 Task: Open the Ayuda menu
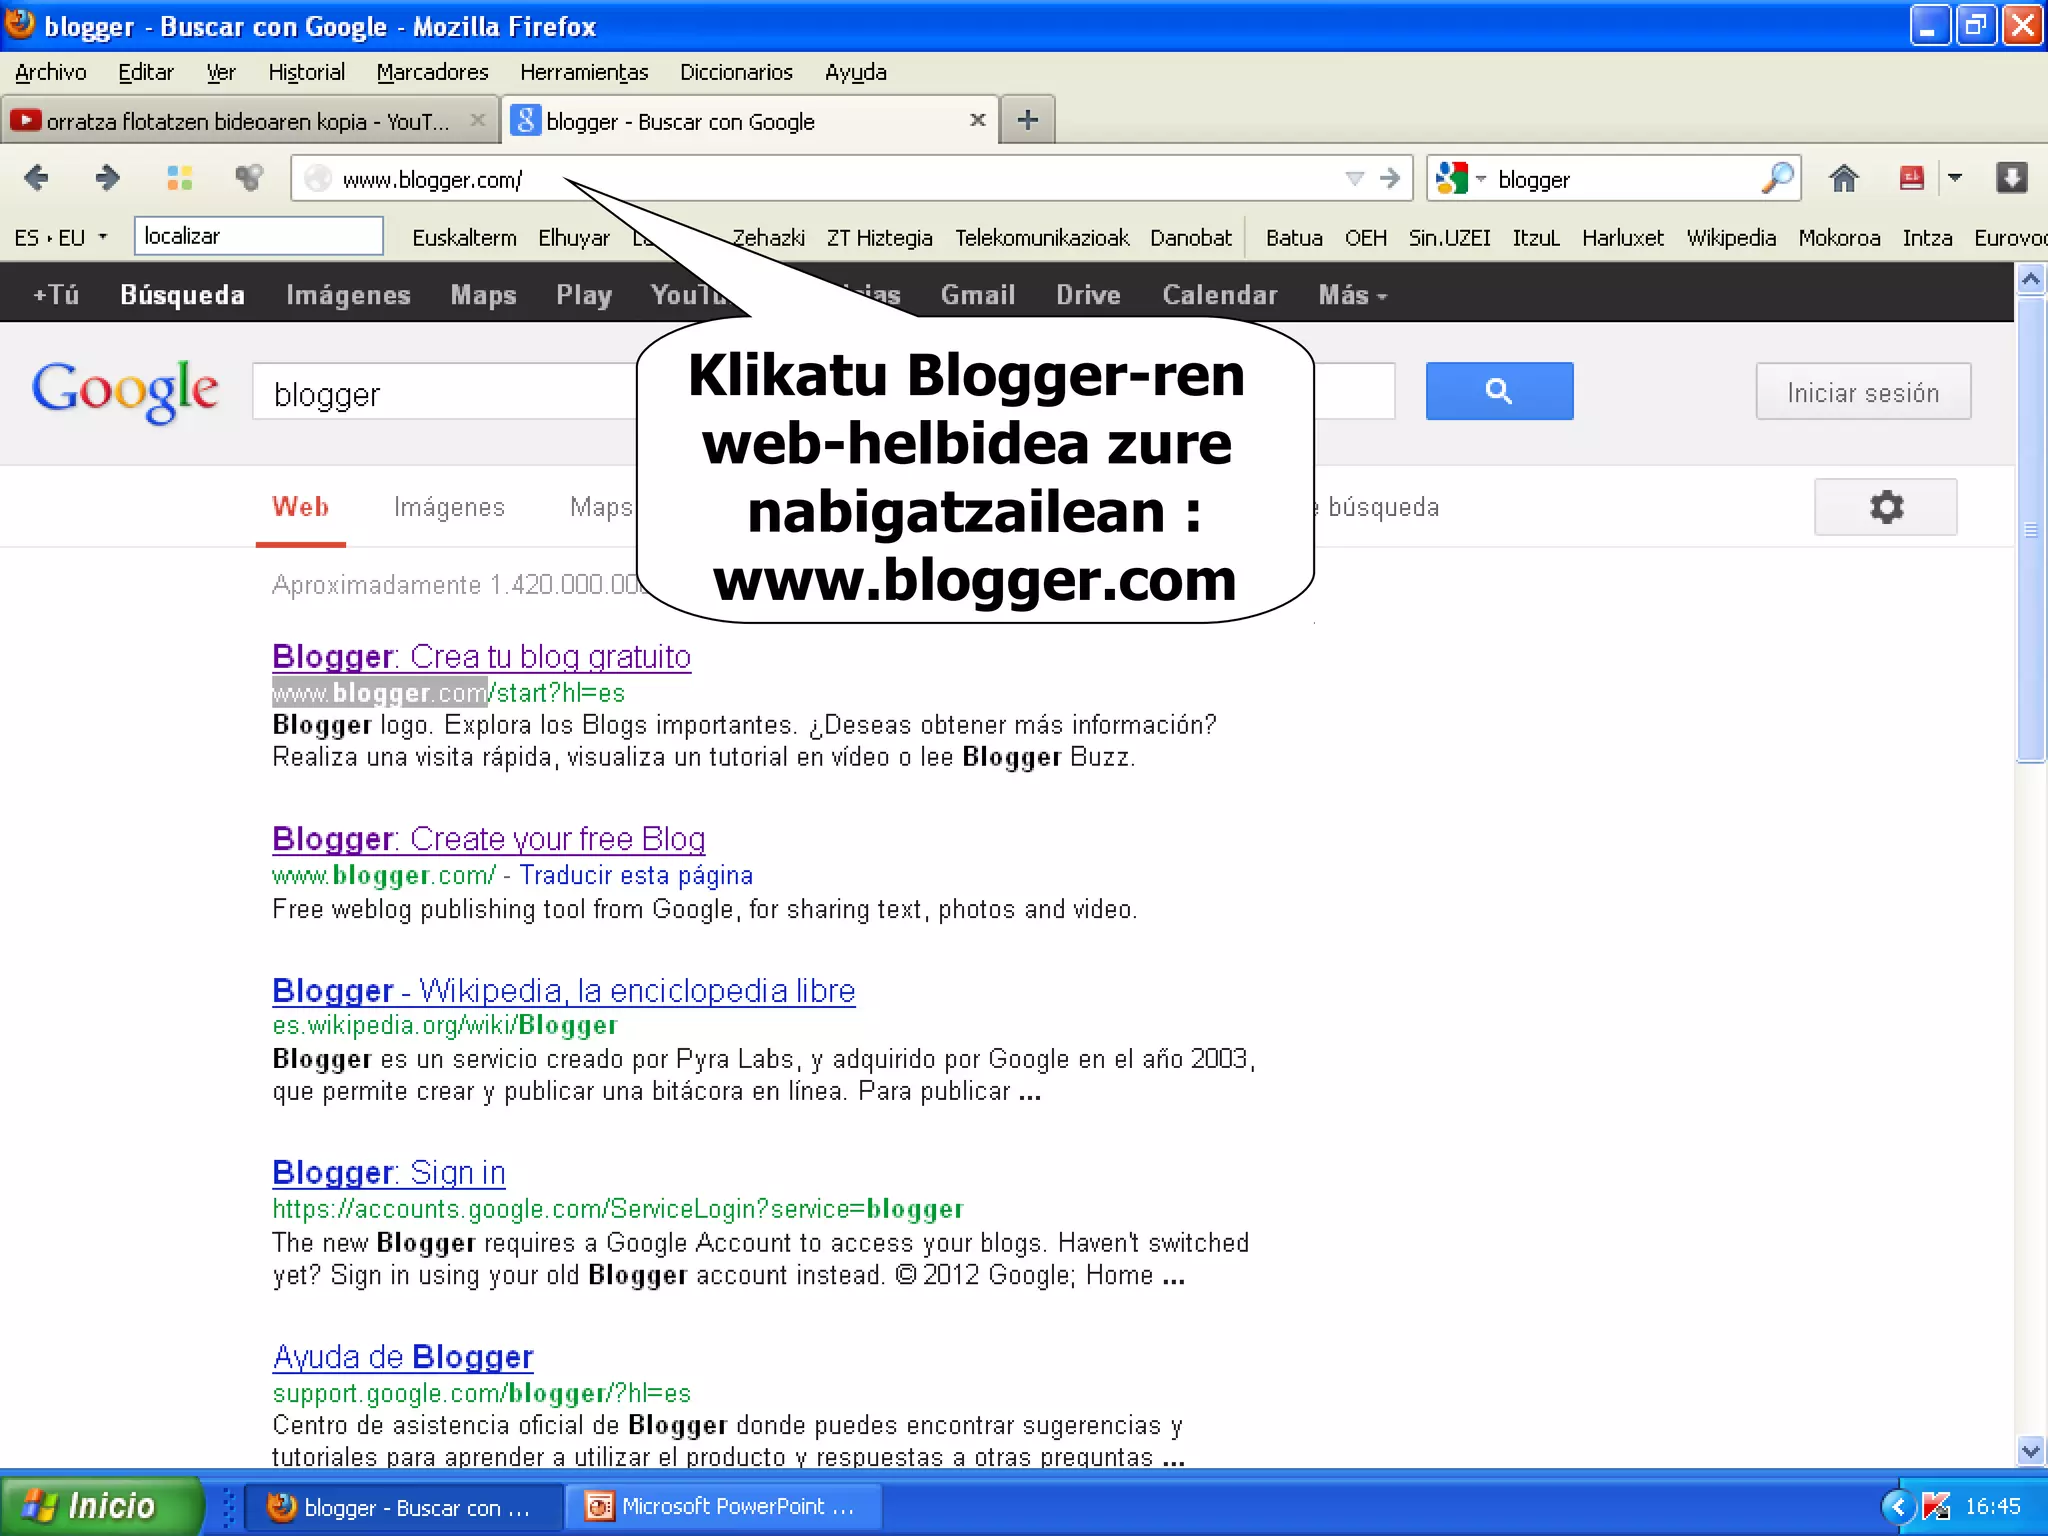[855, 72]
